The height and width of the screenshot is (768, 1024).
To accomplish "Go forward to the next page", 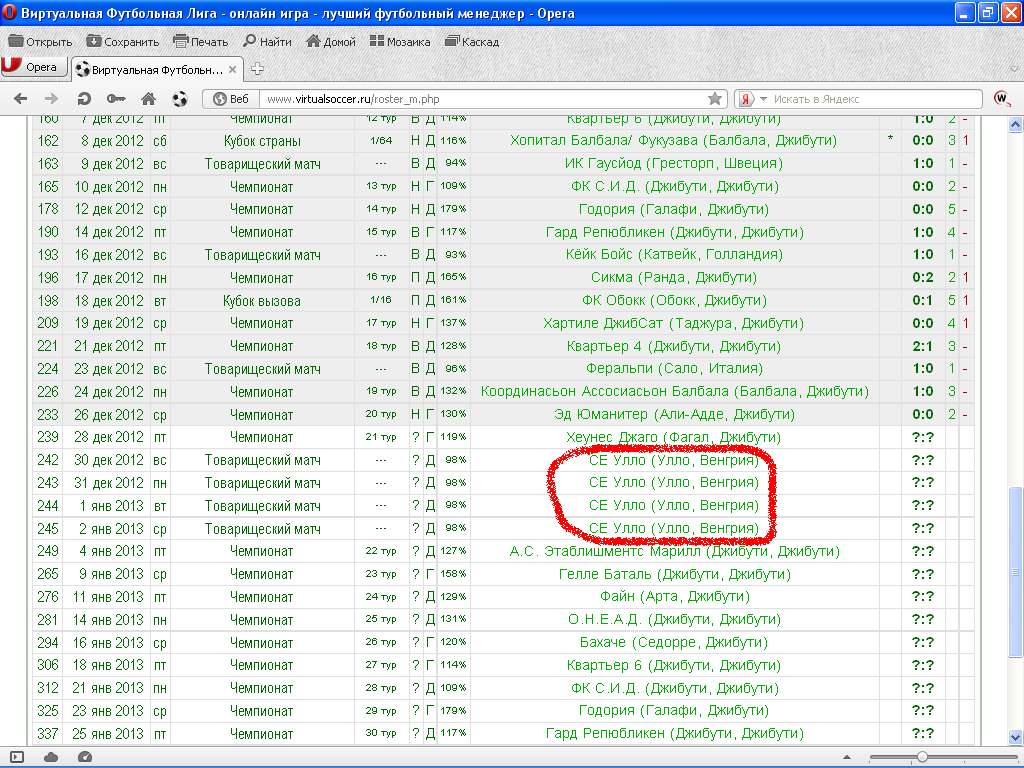I will click(51, 99).
